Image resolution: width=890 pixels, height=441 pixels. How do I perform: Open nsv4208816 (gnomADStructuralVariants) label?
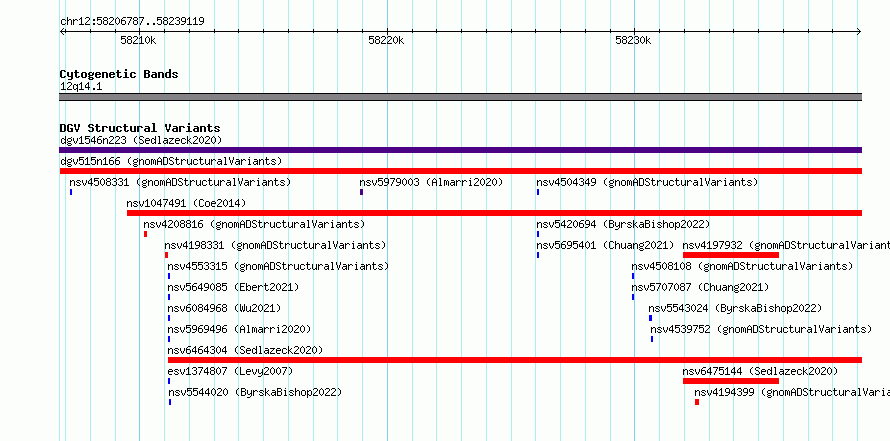[254, 224]
